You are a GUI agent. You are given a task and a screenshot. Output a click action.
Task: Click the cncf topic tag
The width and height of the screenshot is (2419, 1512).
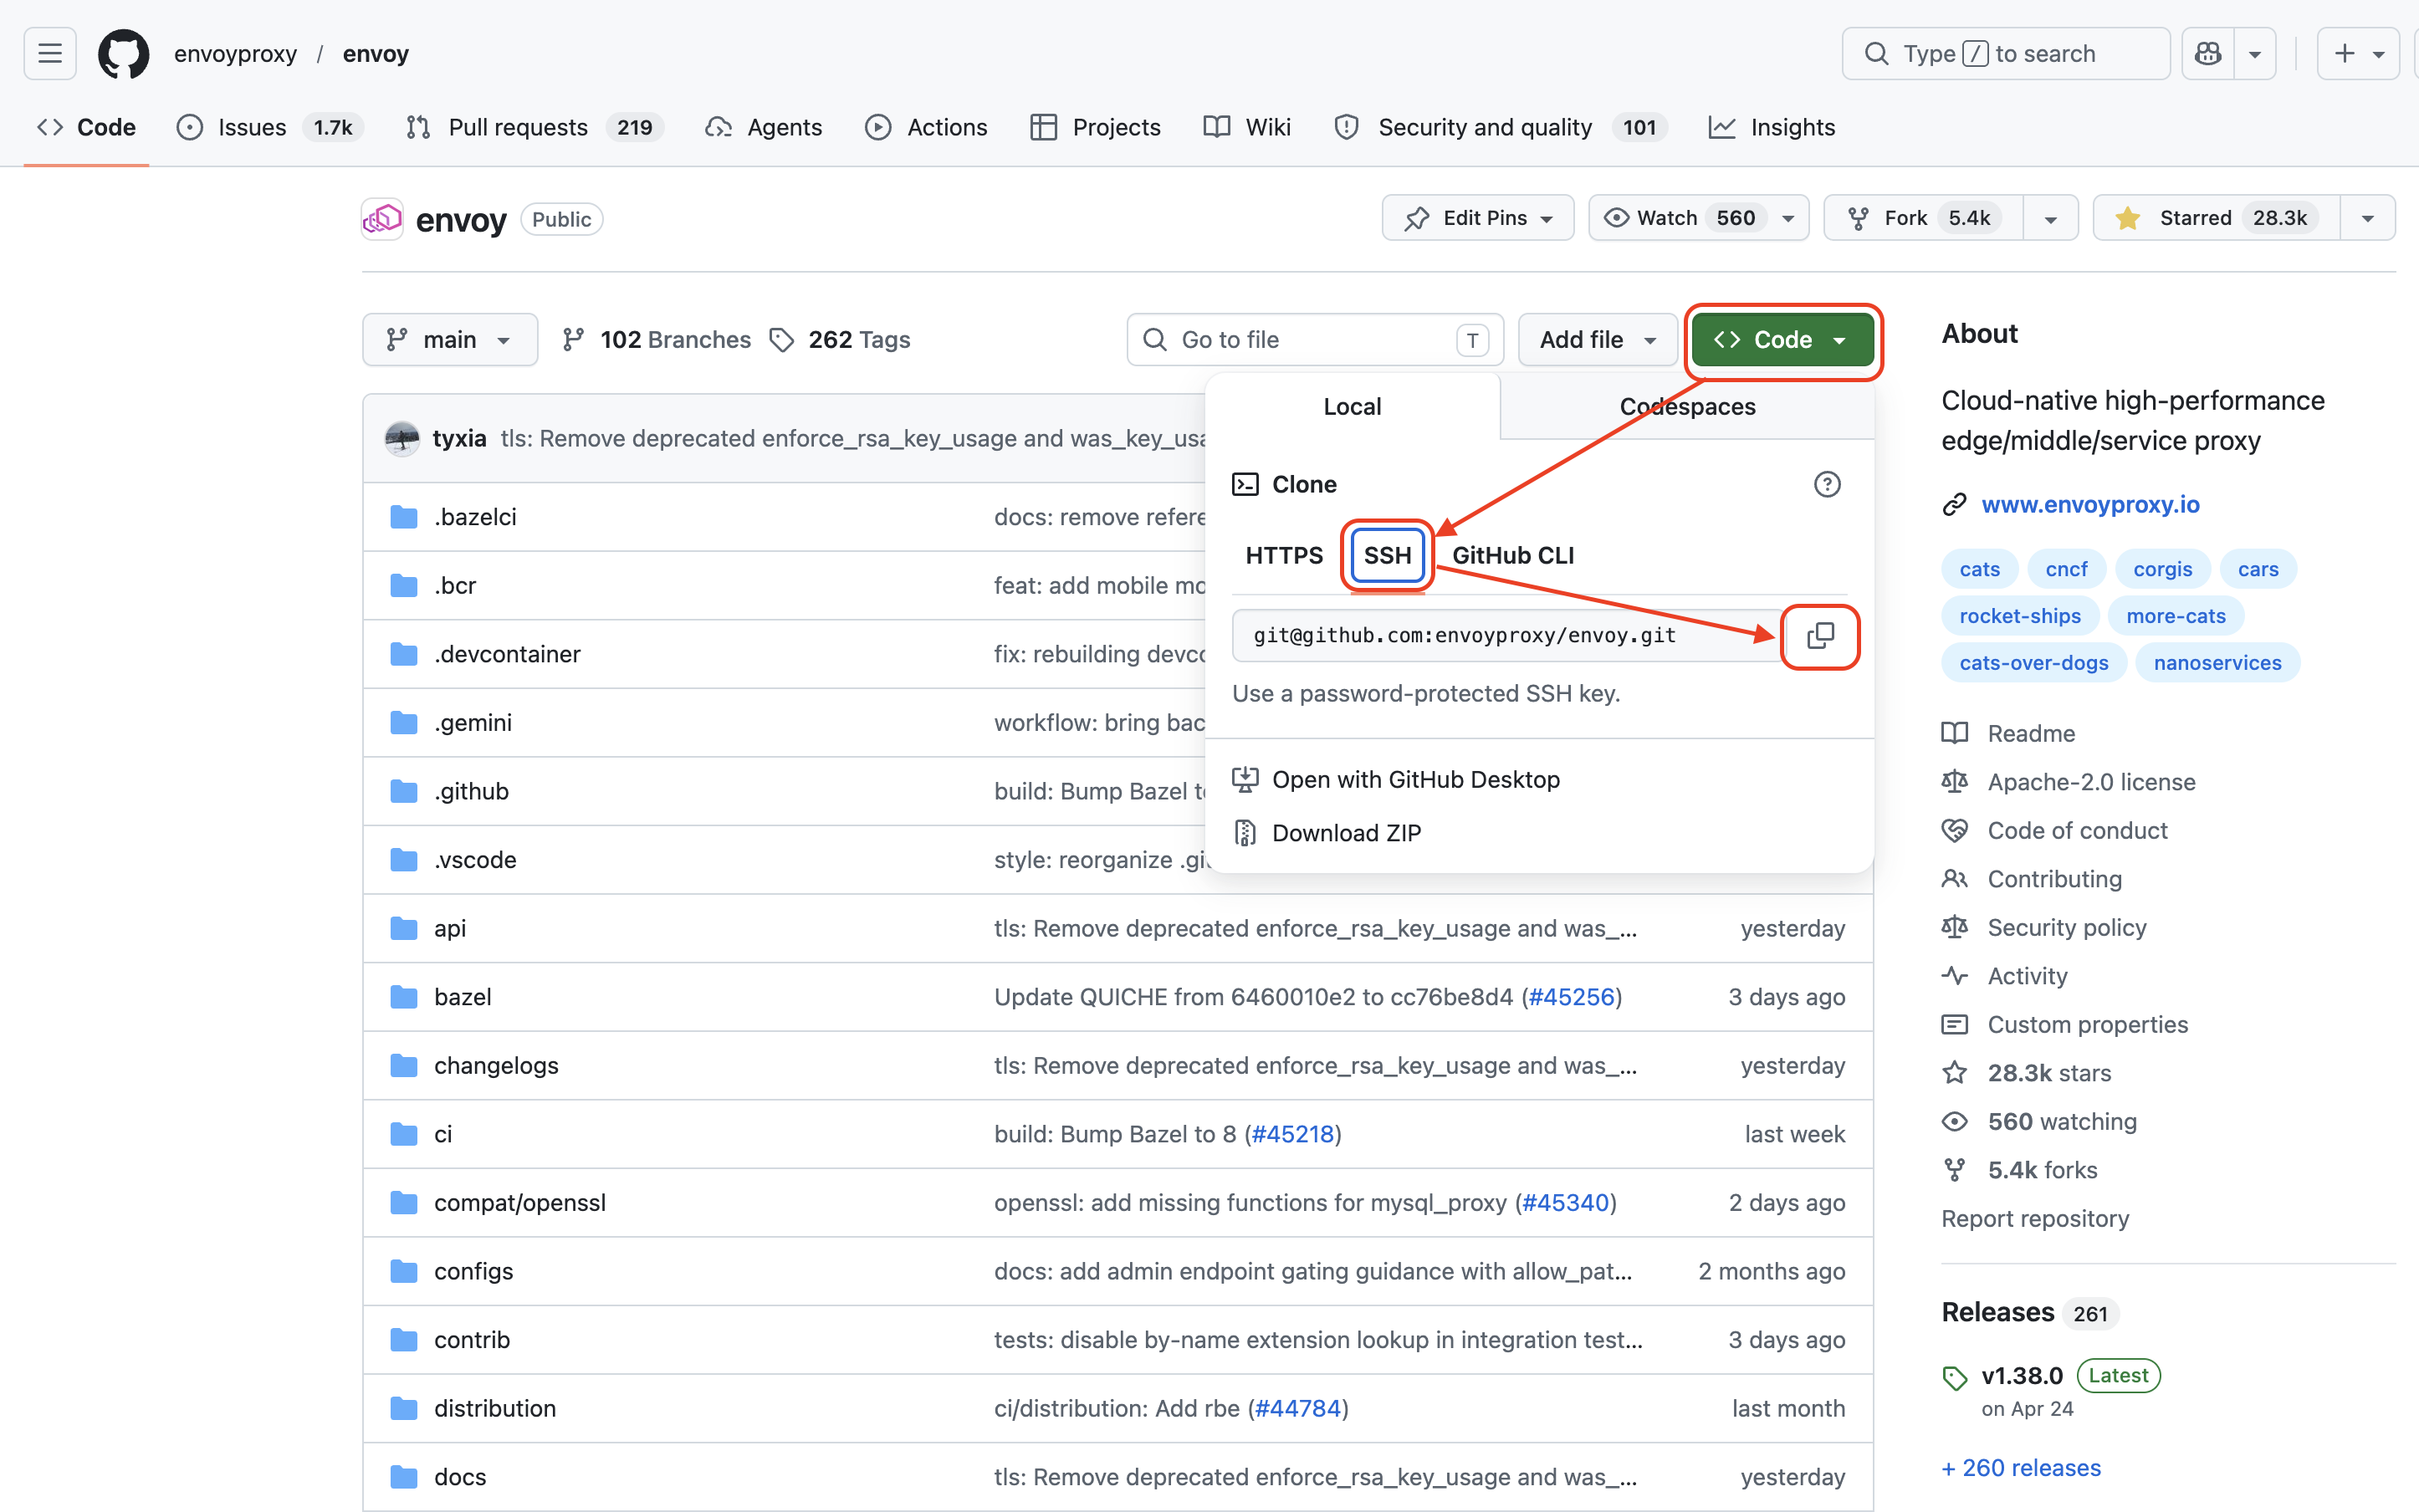tap(2066, 569)
